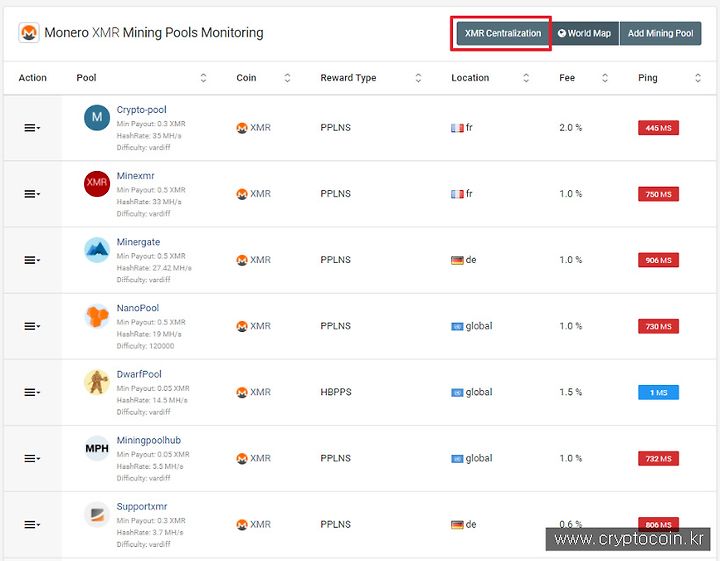Screen dimensions: 720x561
Task: Click the 906 MS ping badge
Action: [x=658, y=260]
